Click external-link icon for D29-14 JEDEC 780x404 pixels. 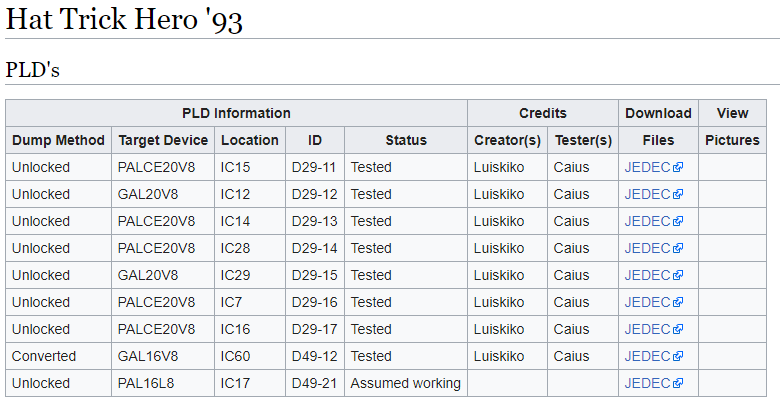coord(678,248)
